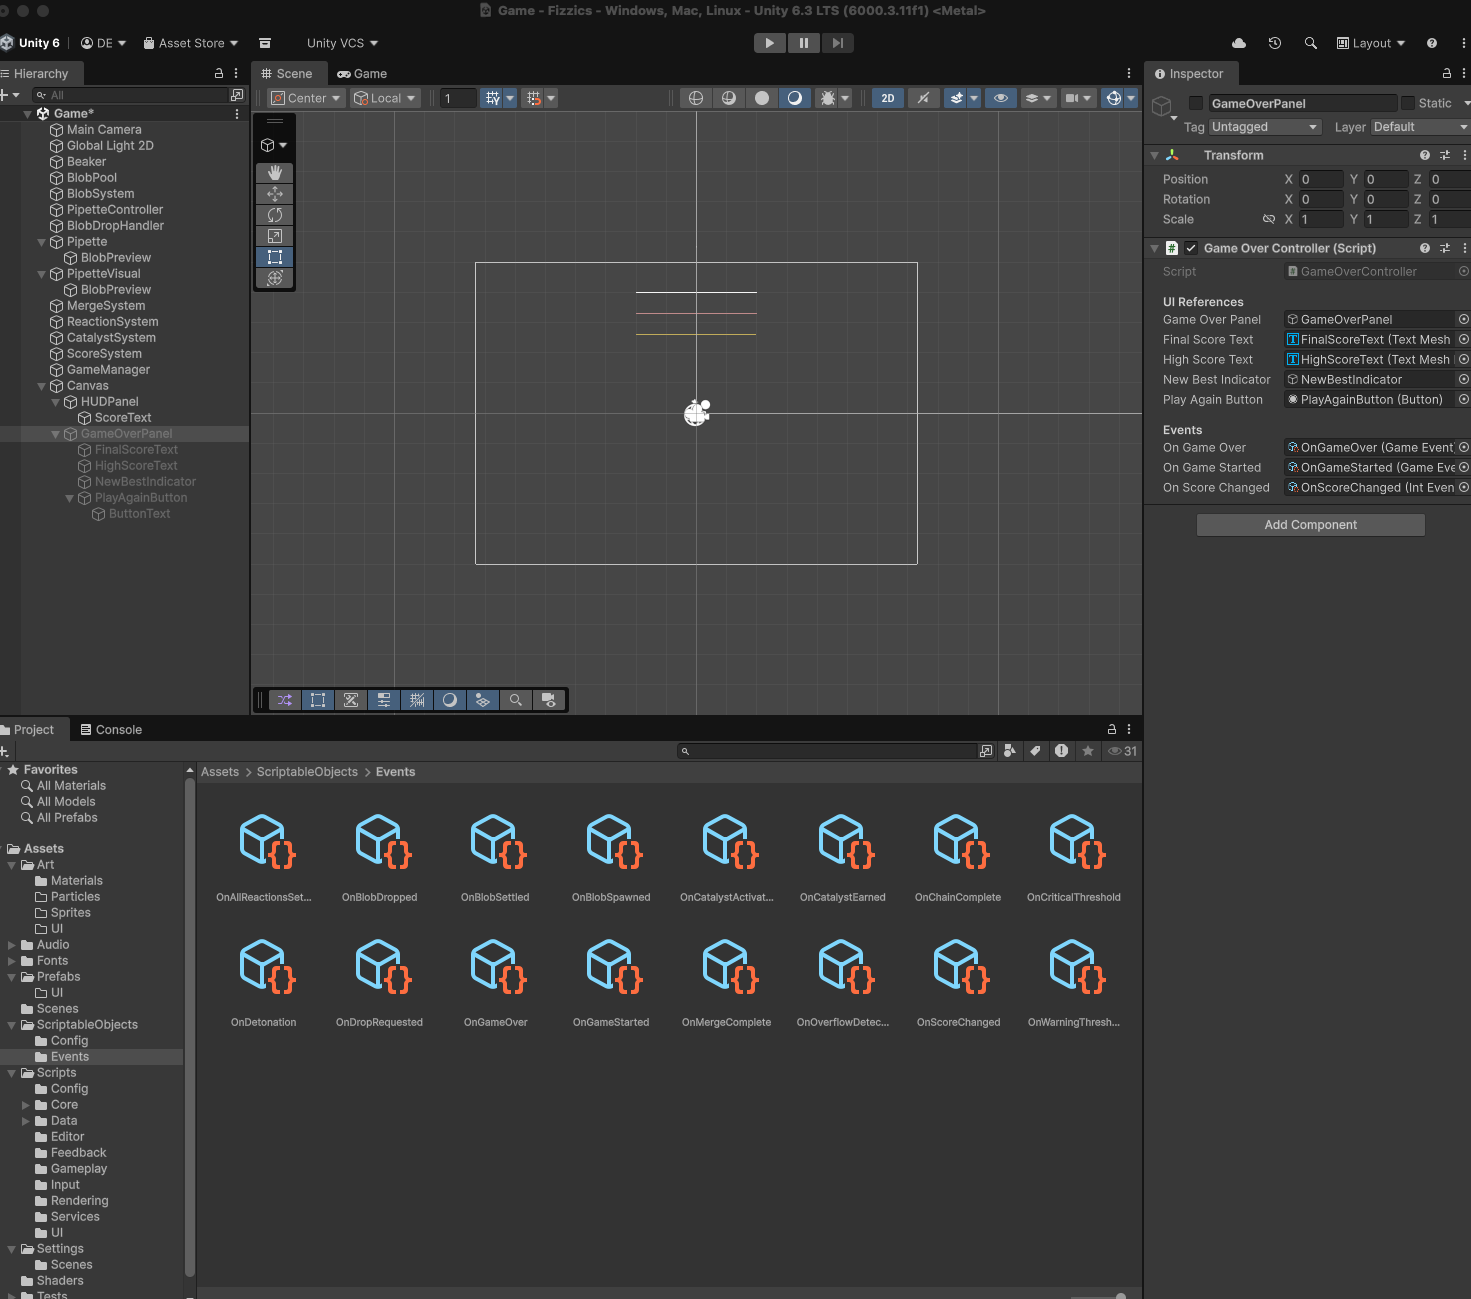Click the Project panel search field
The width and height of the screenshot is (1471, 1299).
[830, 751]
